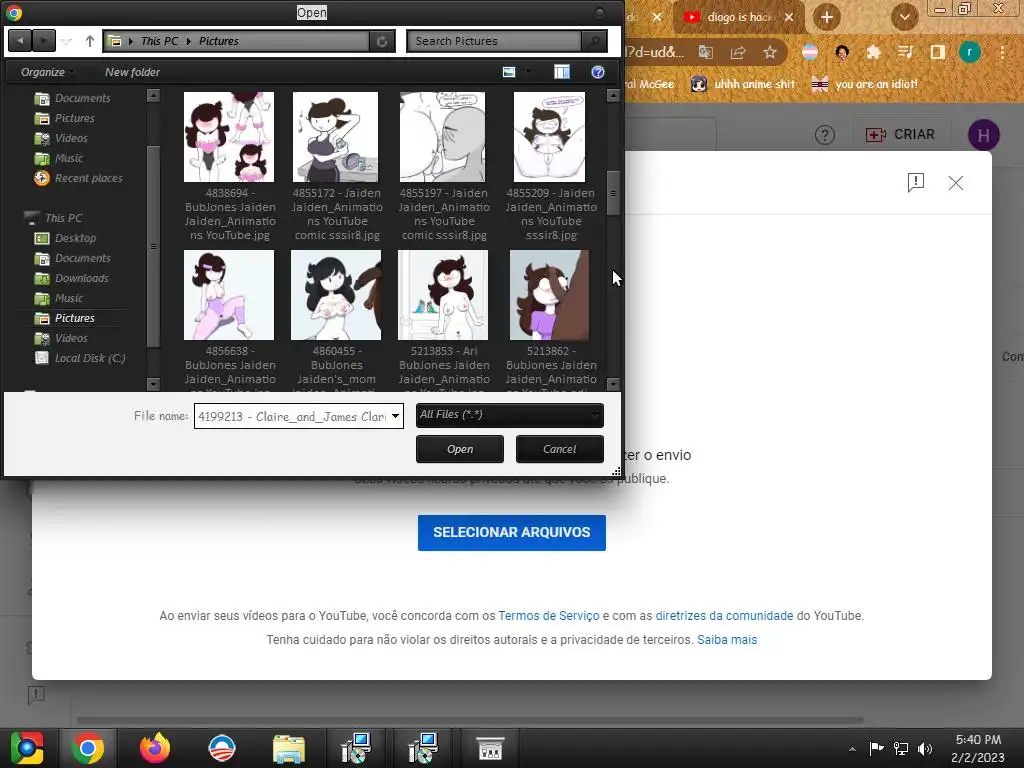This screenshot has height=768, width=1024.
Task: Open the uhhh anime shit bookmark
Action: [x=743, y=84]
